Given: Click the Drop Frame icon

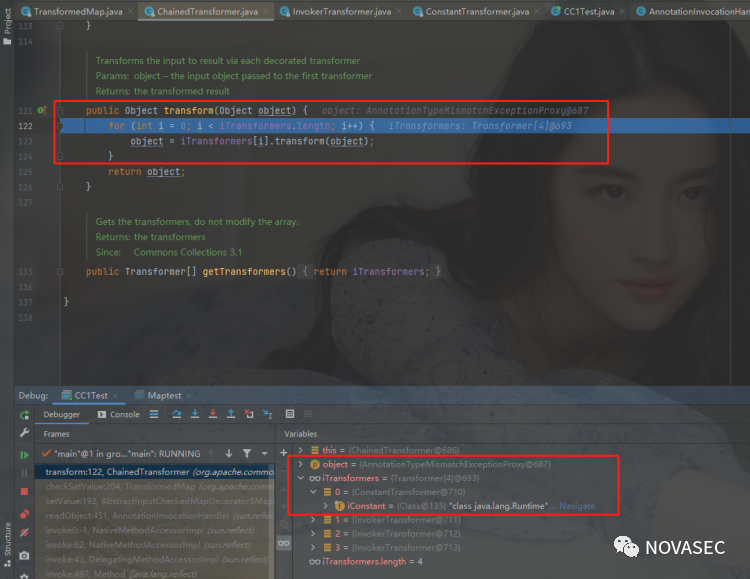Looking at the screenshot, I should point(249,414).
